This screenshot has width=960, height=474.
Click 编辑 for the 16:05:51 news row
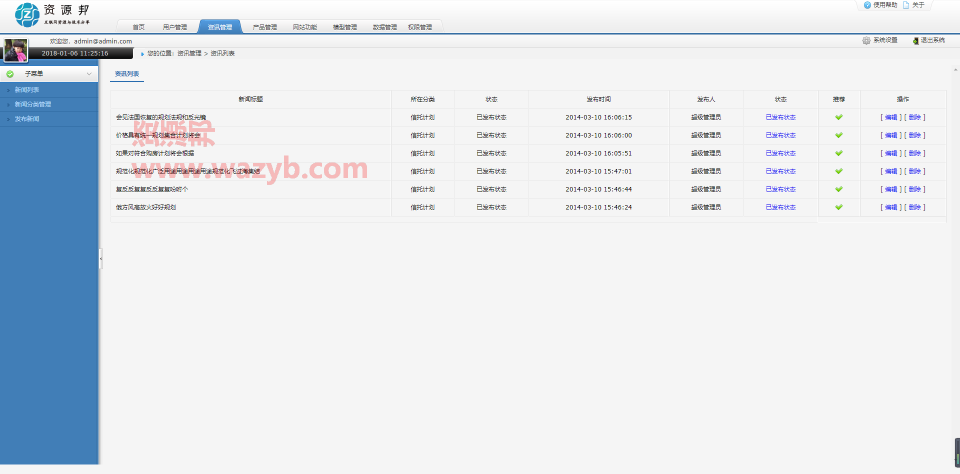(x=891, y=153)
